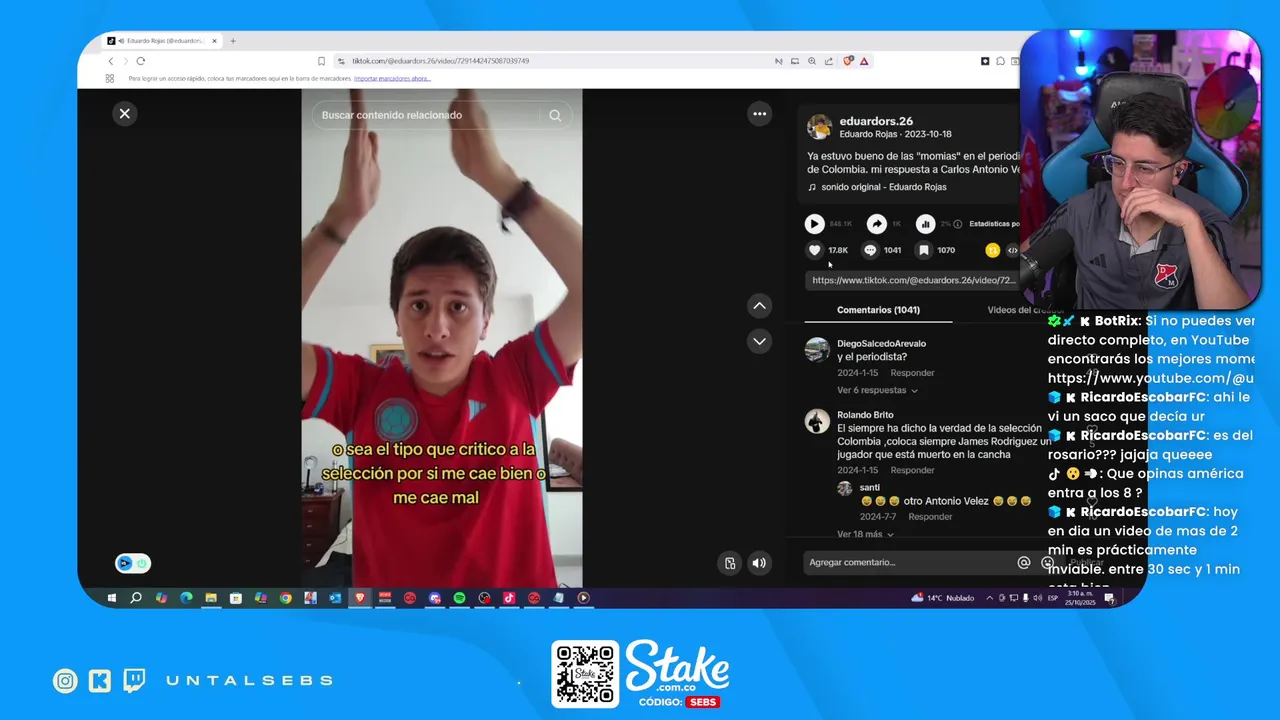Open eduardors.26 profile name
This screenshot has height=720, width=1280.
[876, 121]
